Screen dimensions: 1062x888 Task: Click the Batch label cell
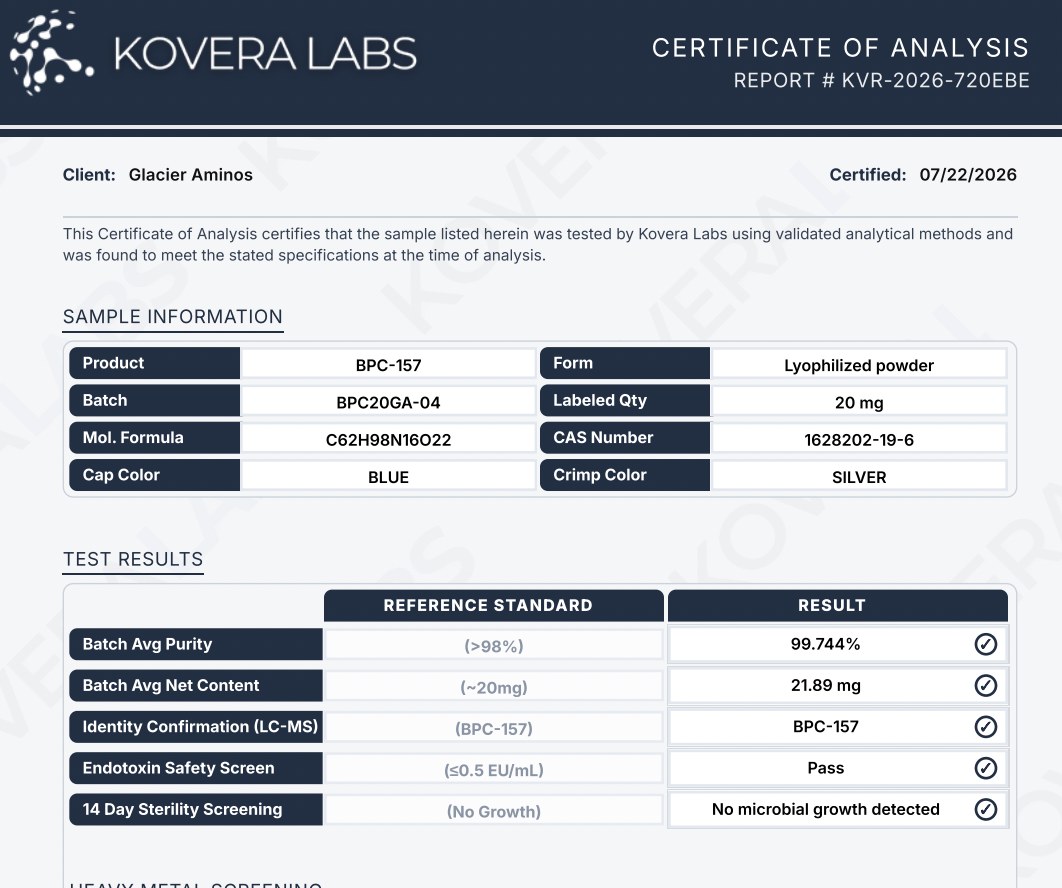[154, 400]
